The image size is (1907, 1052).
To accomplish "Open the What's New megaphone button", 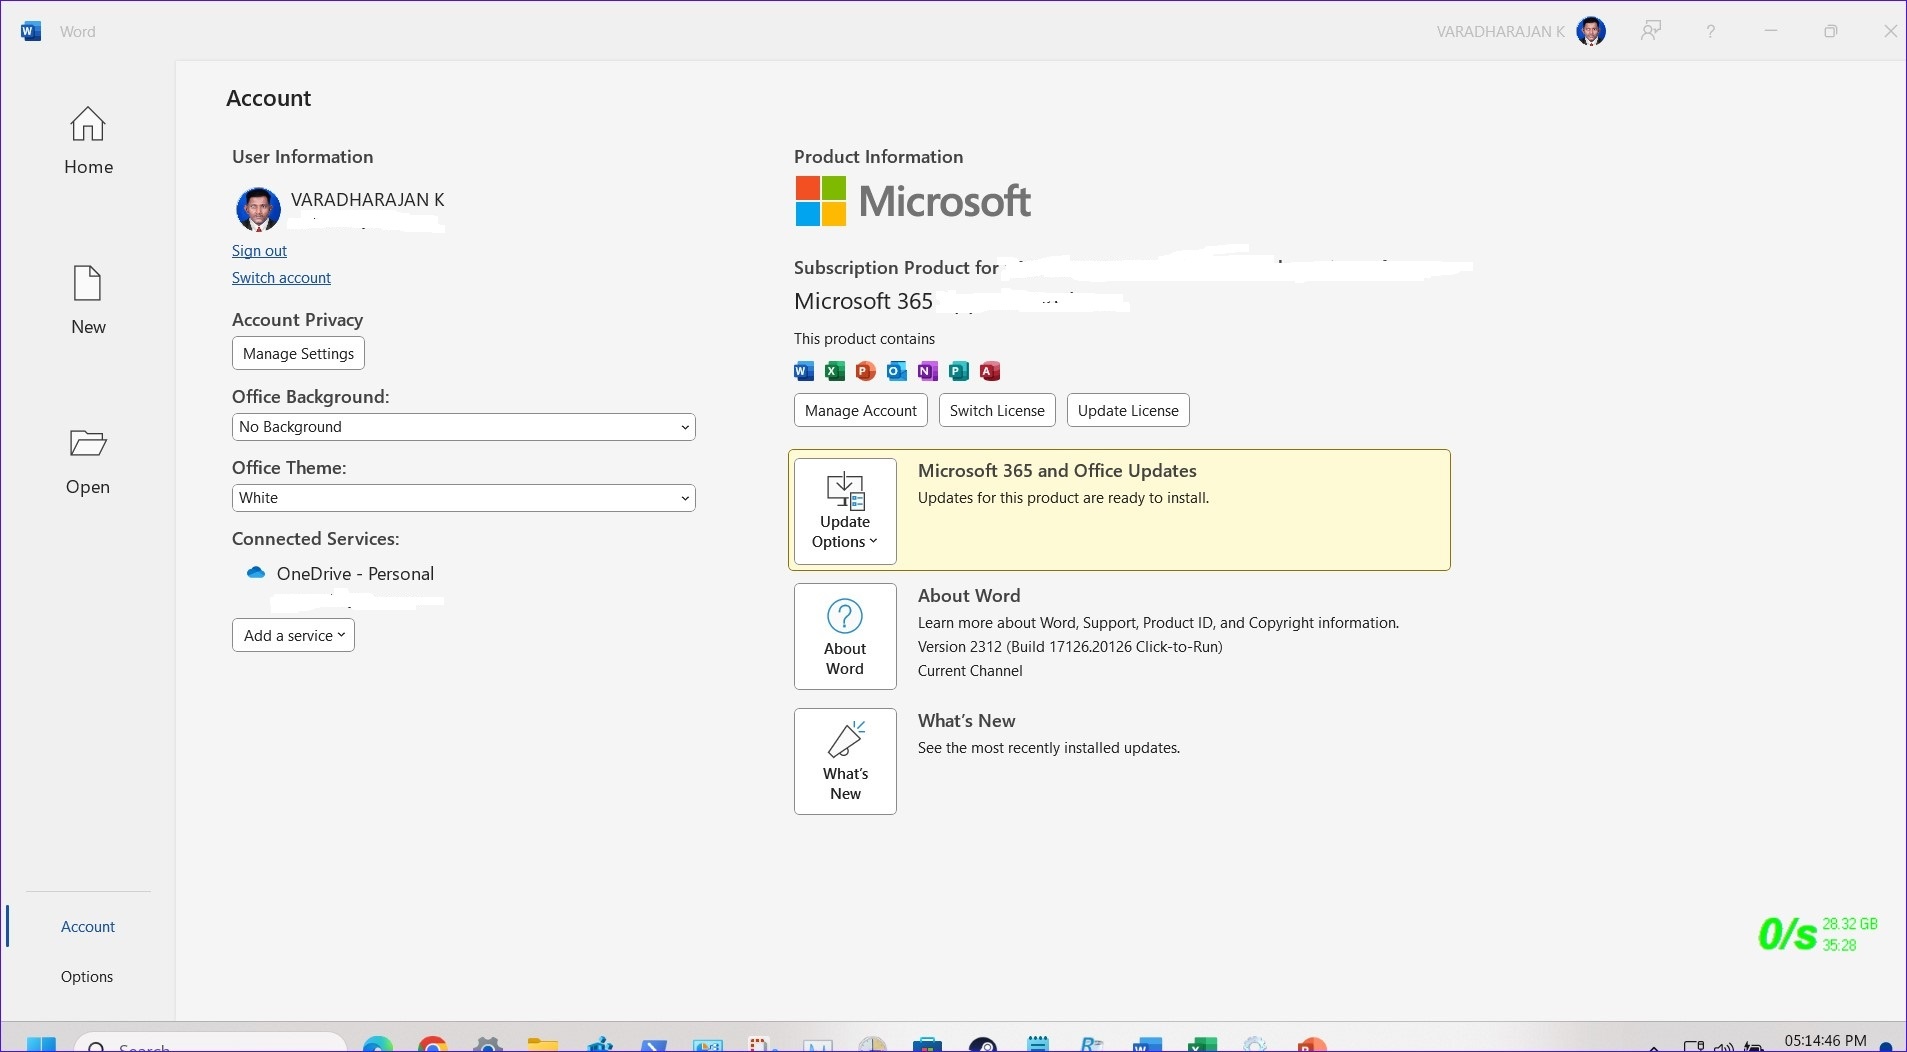I will point(845,761).
